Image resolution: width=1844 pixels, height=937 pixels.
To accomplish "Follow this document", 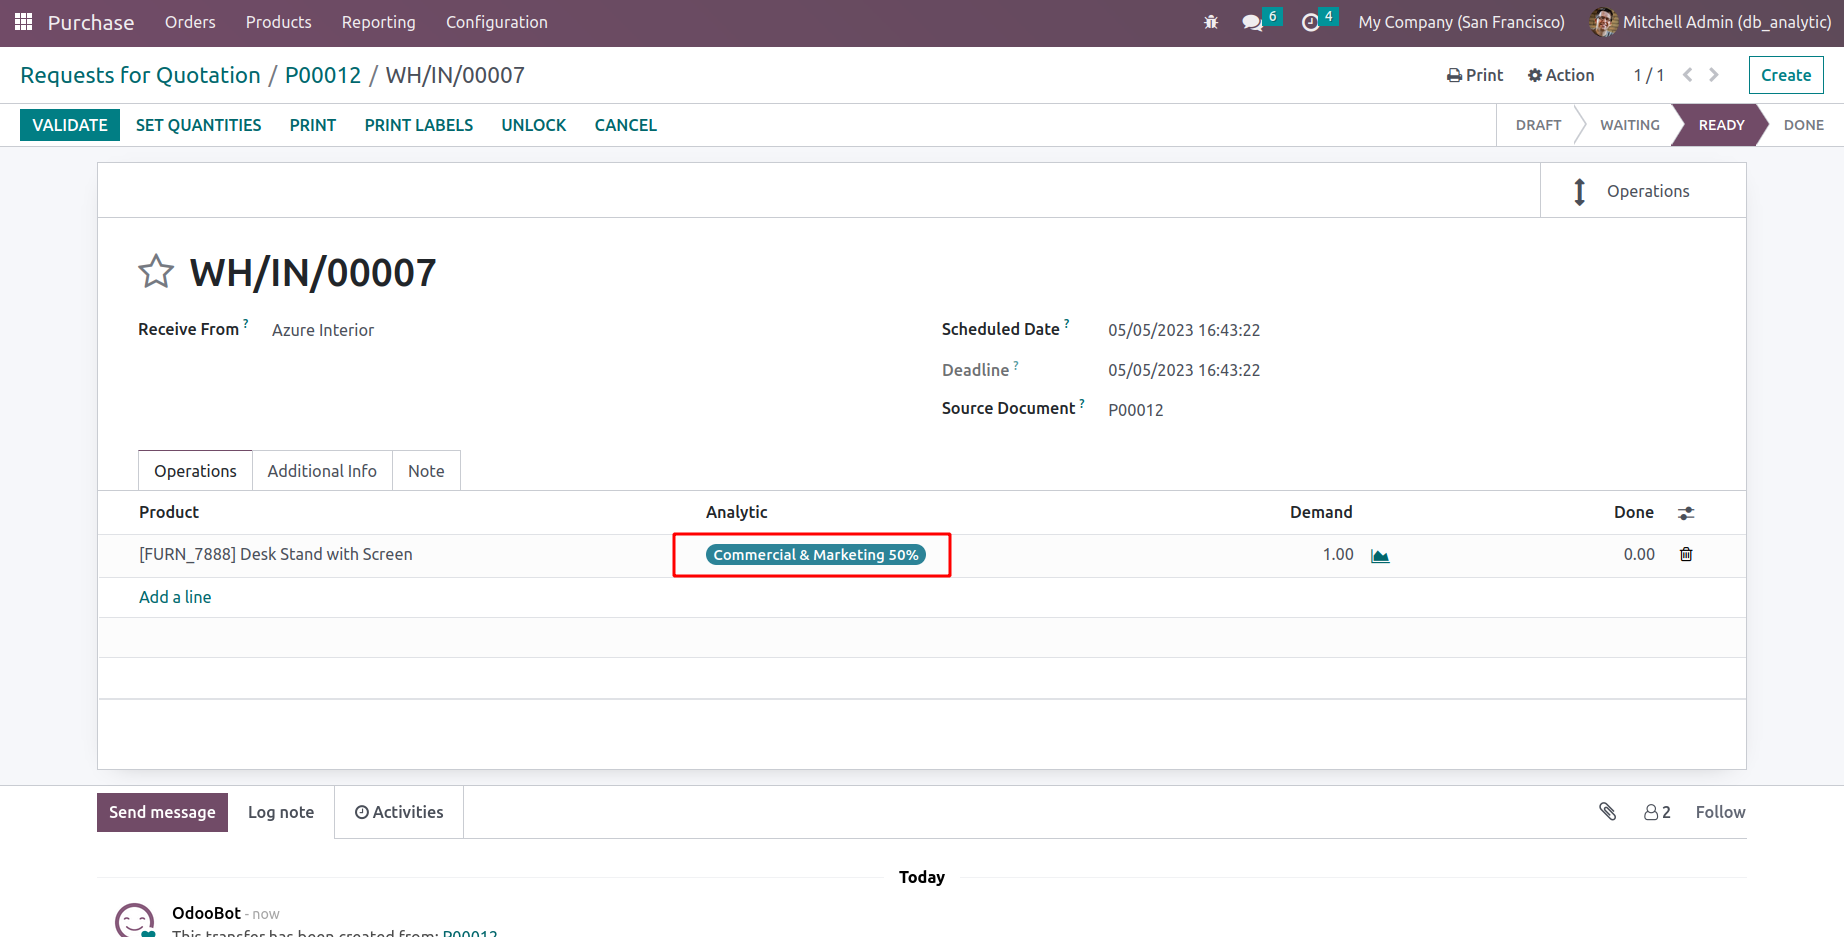I will (x=1720, y=812).
